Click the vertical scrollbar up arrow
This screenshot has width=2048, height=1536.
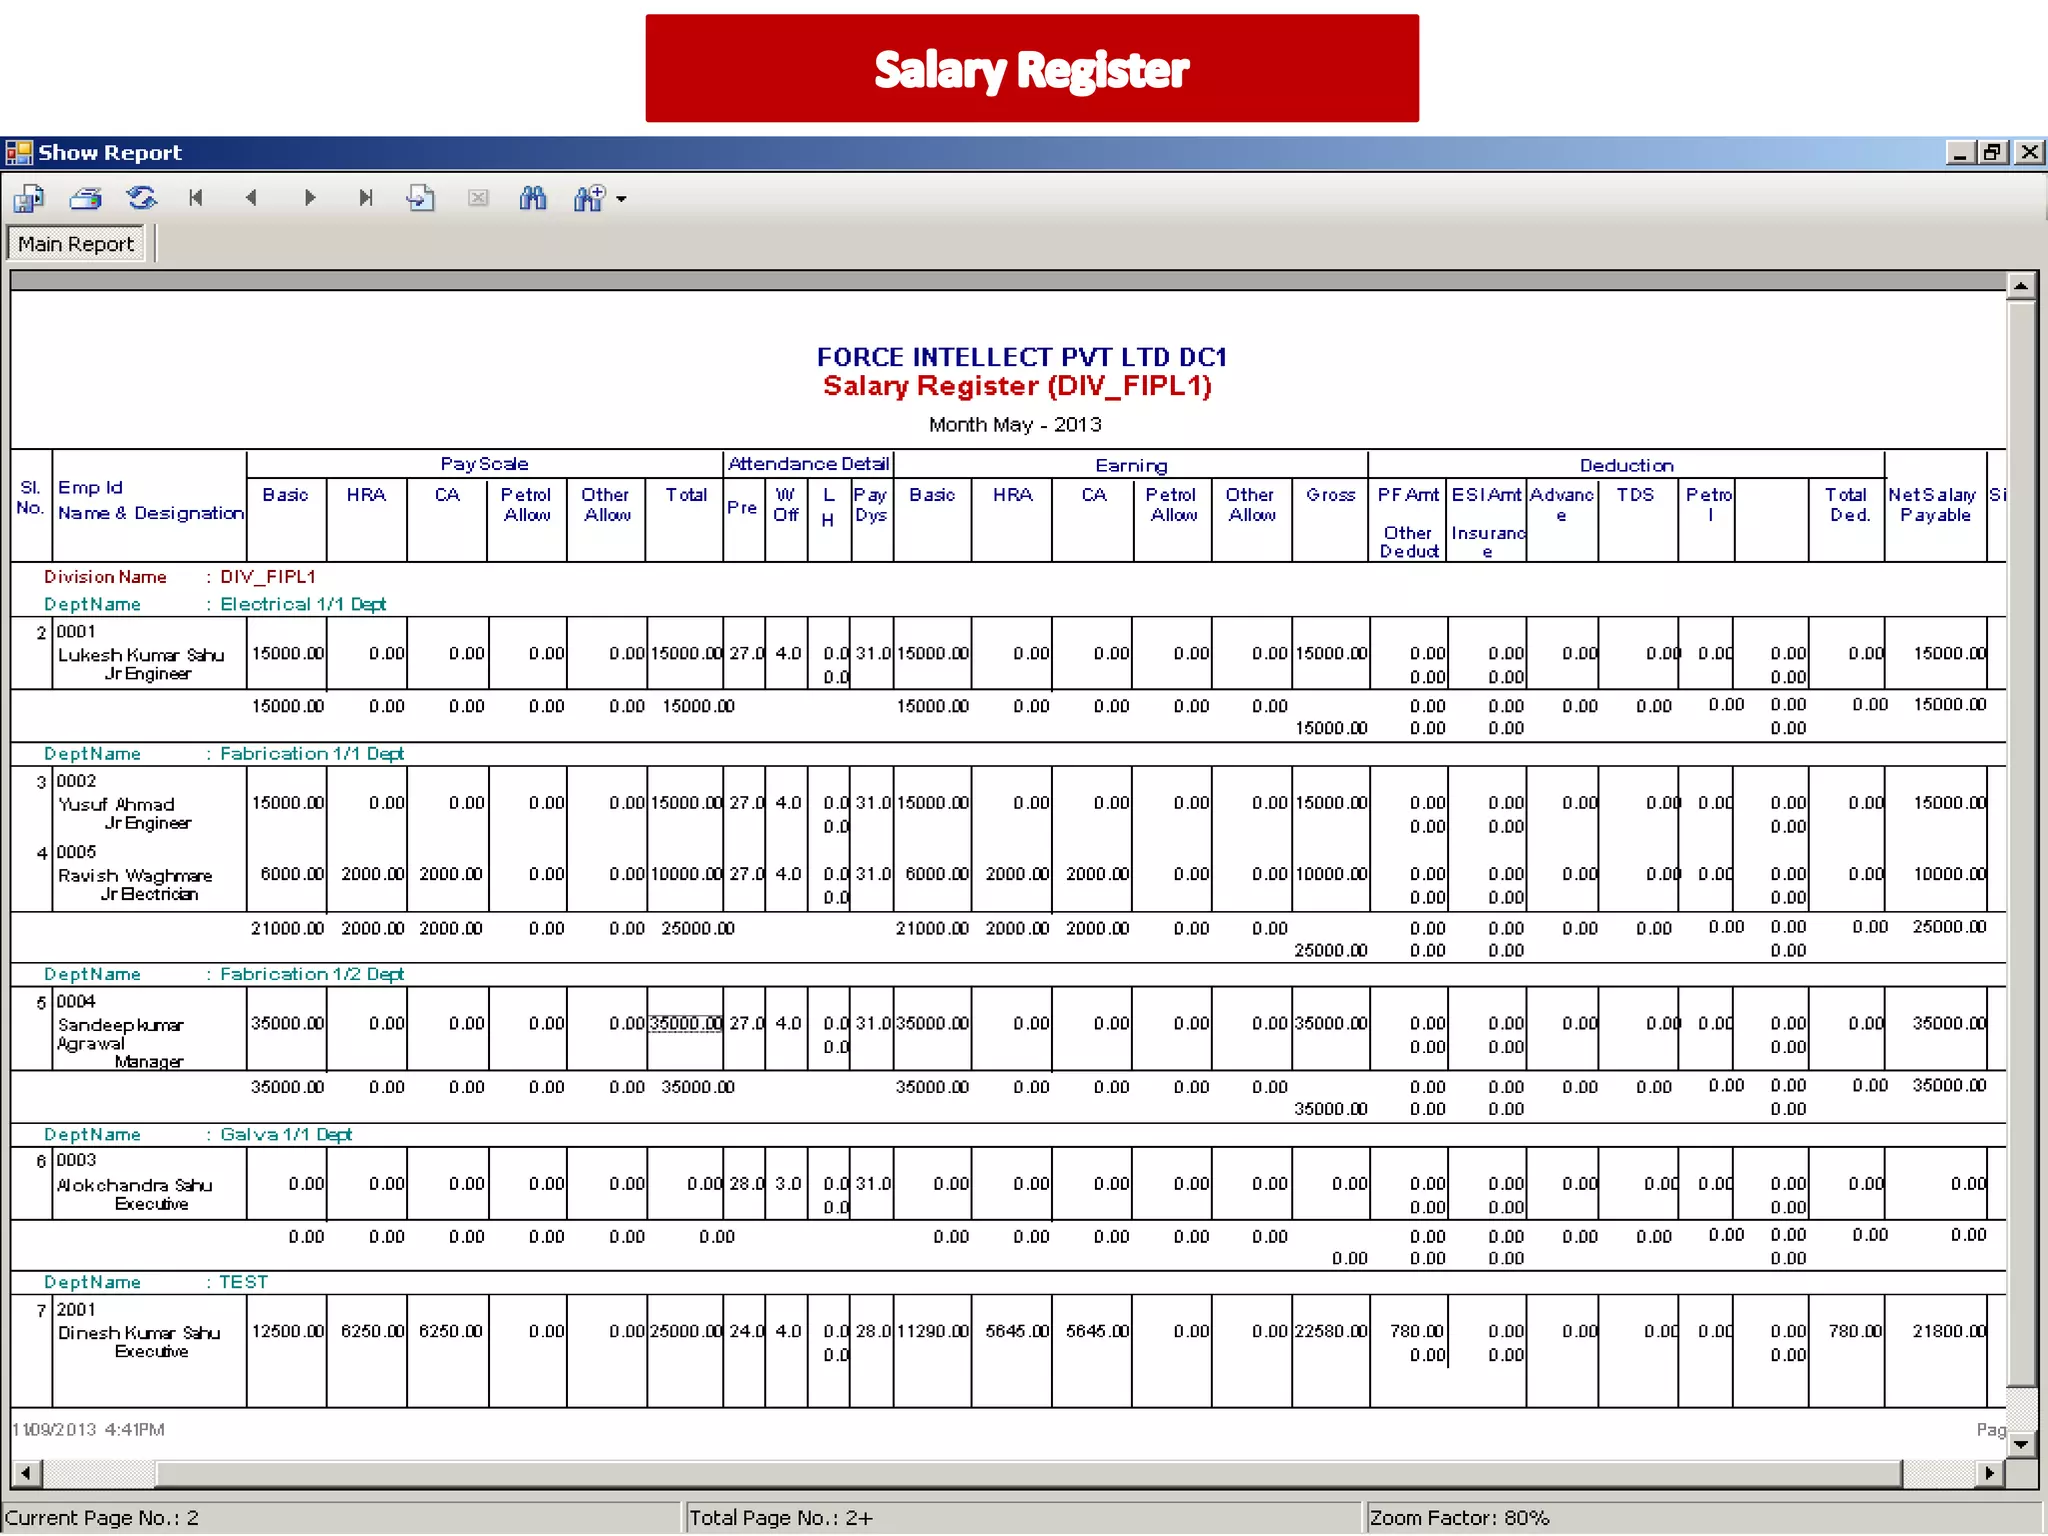pyautogui.click(x=2021, y=286)
